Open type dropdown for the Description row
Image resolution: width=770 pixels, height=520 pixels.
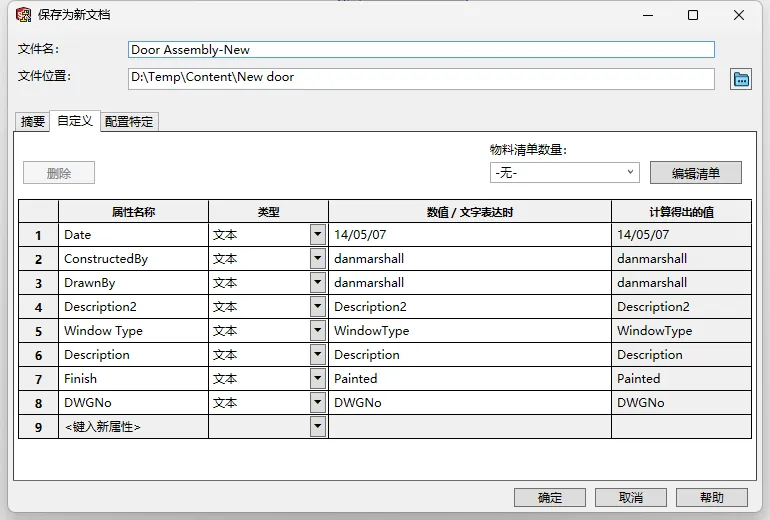click(318, 355)
